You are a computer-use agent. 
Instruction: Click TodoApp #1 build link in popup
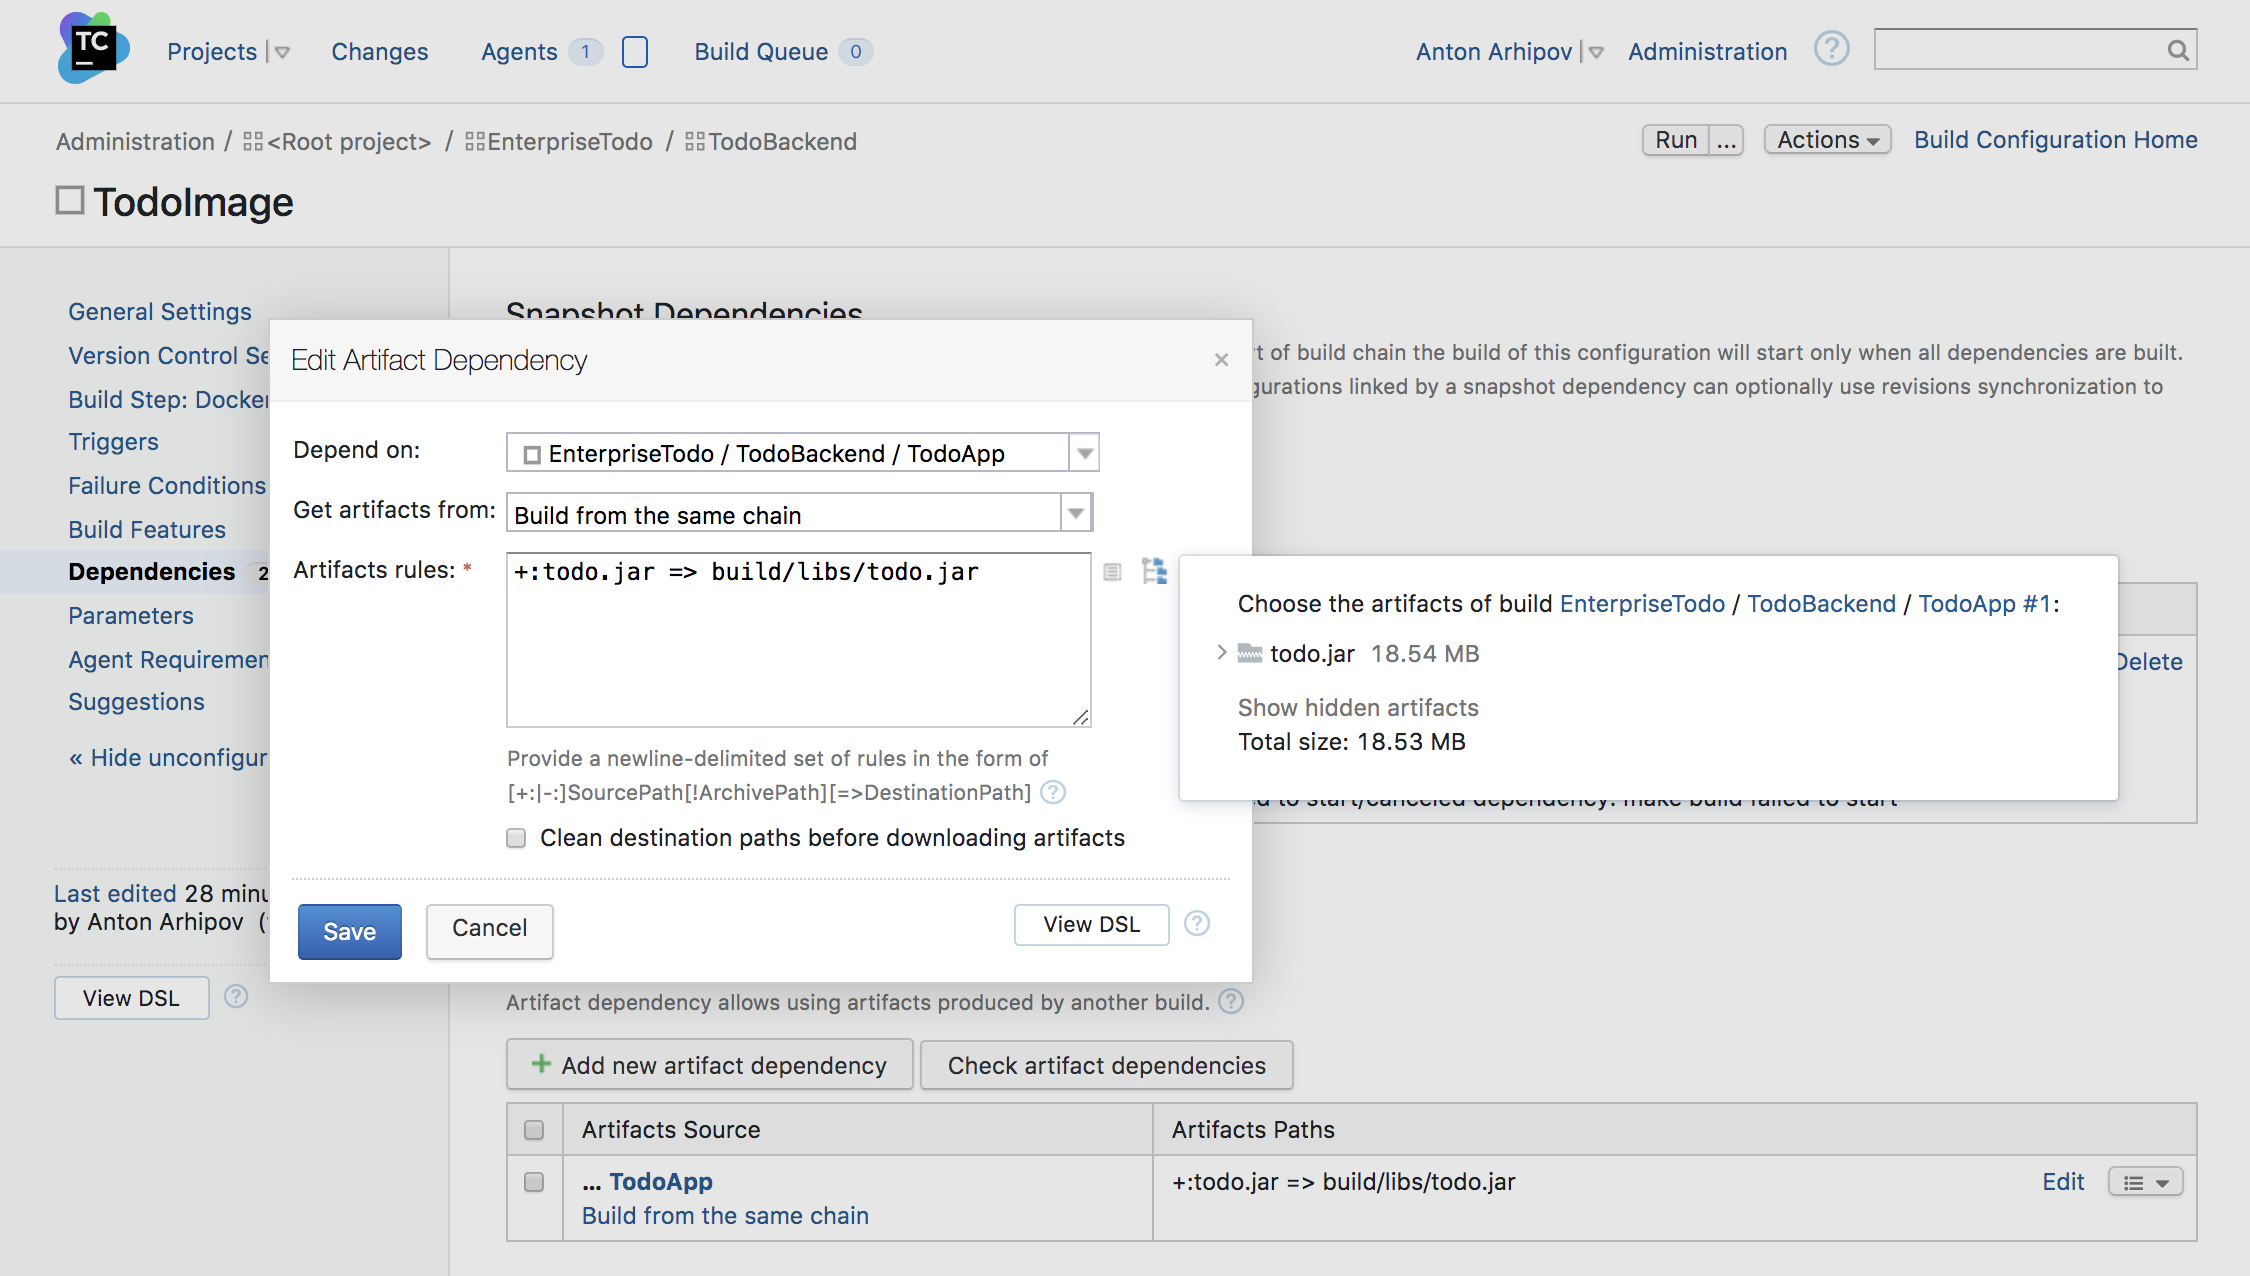point(1985,604)
